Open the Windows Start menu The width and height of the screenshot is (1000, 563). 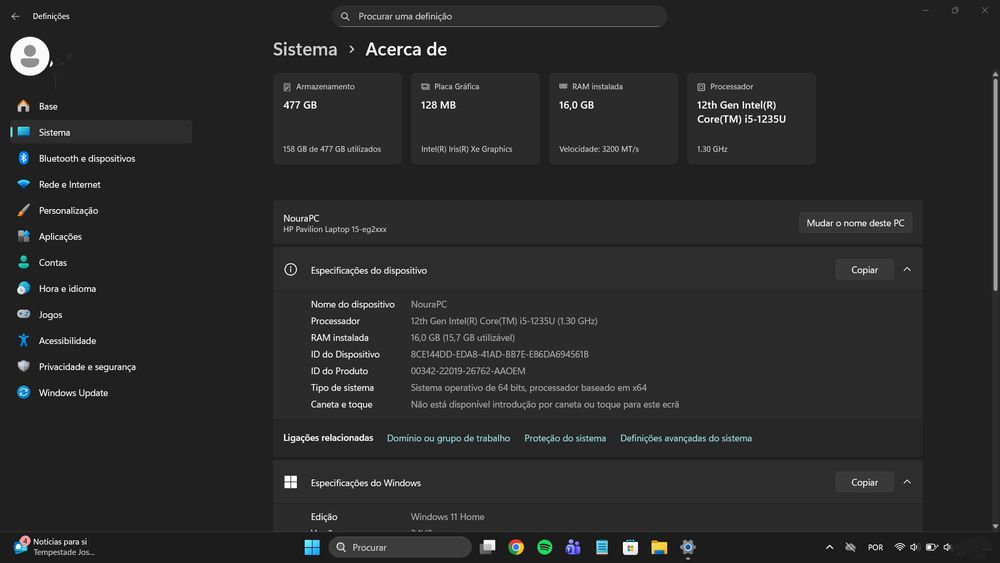(312, 547)
